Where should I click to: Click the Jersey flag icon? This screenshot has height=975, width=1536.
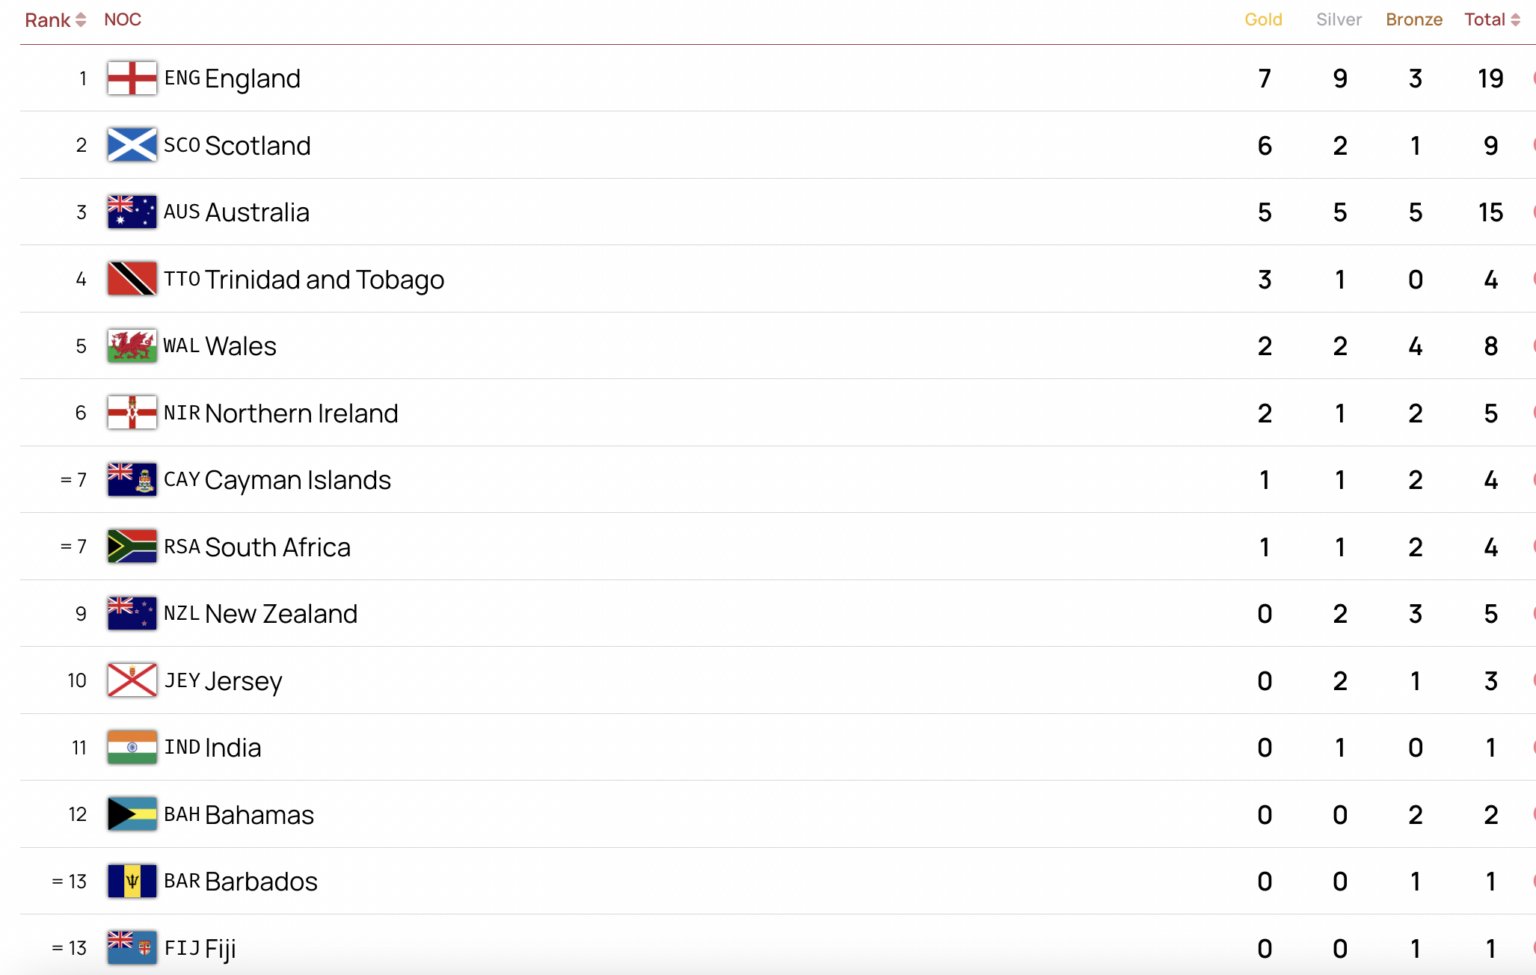132,681
